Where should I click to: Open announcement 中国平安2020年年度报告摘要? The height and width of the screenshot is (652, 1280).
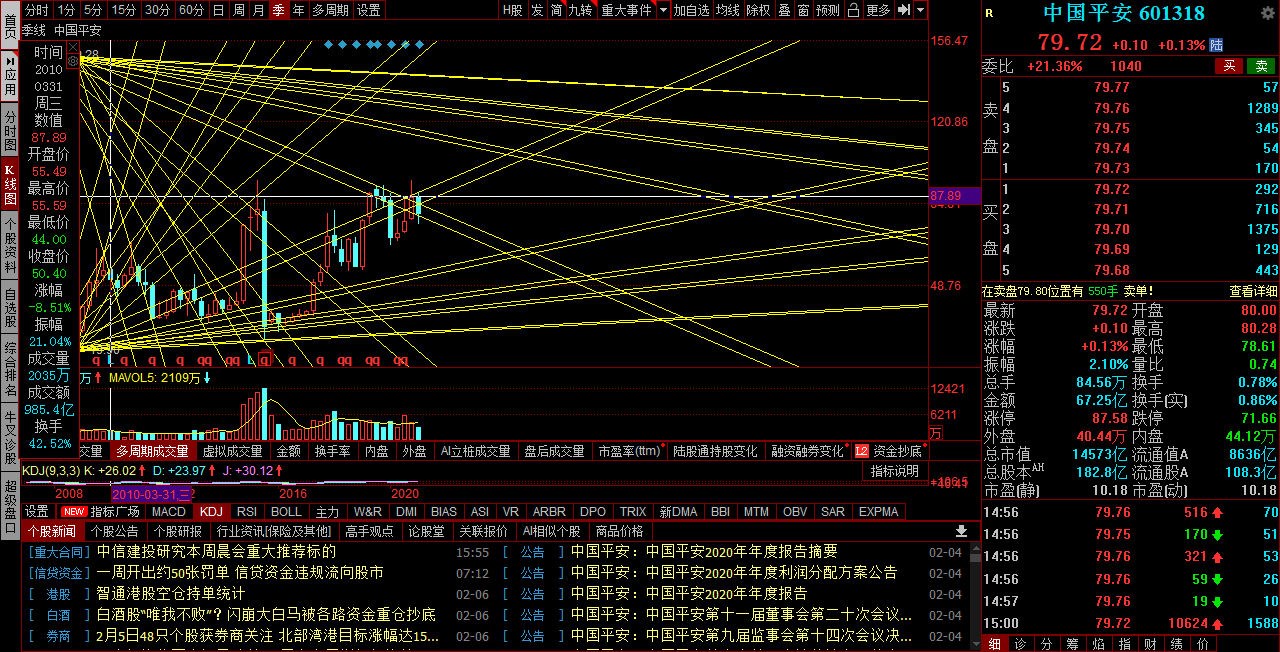(704, 551)
